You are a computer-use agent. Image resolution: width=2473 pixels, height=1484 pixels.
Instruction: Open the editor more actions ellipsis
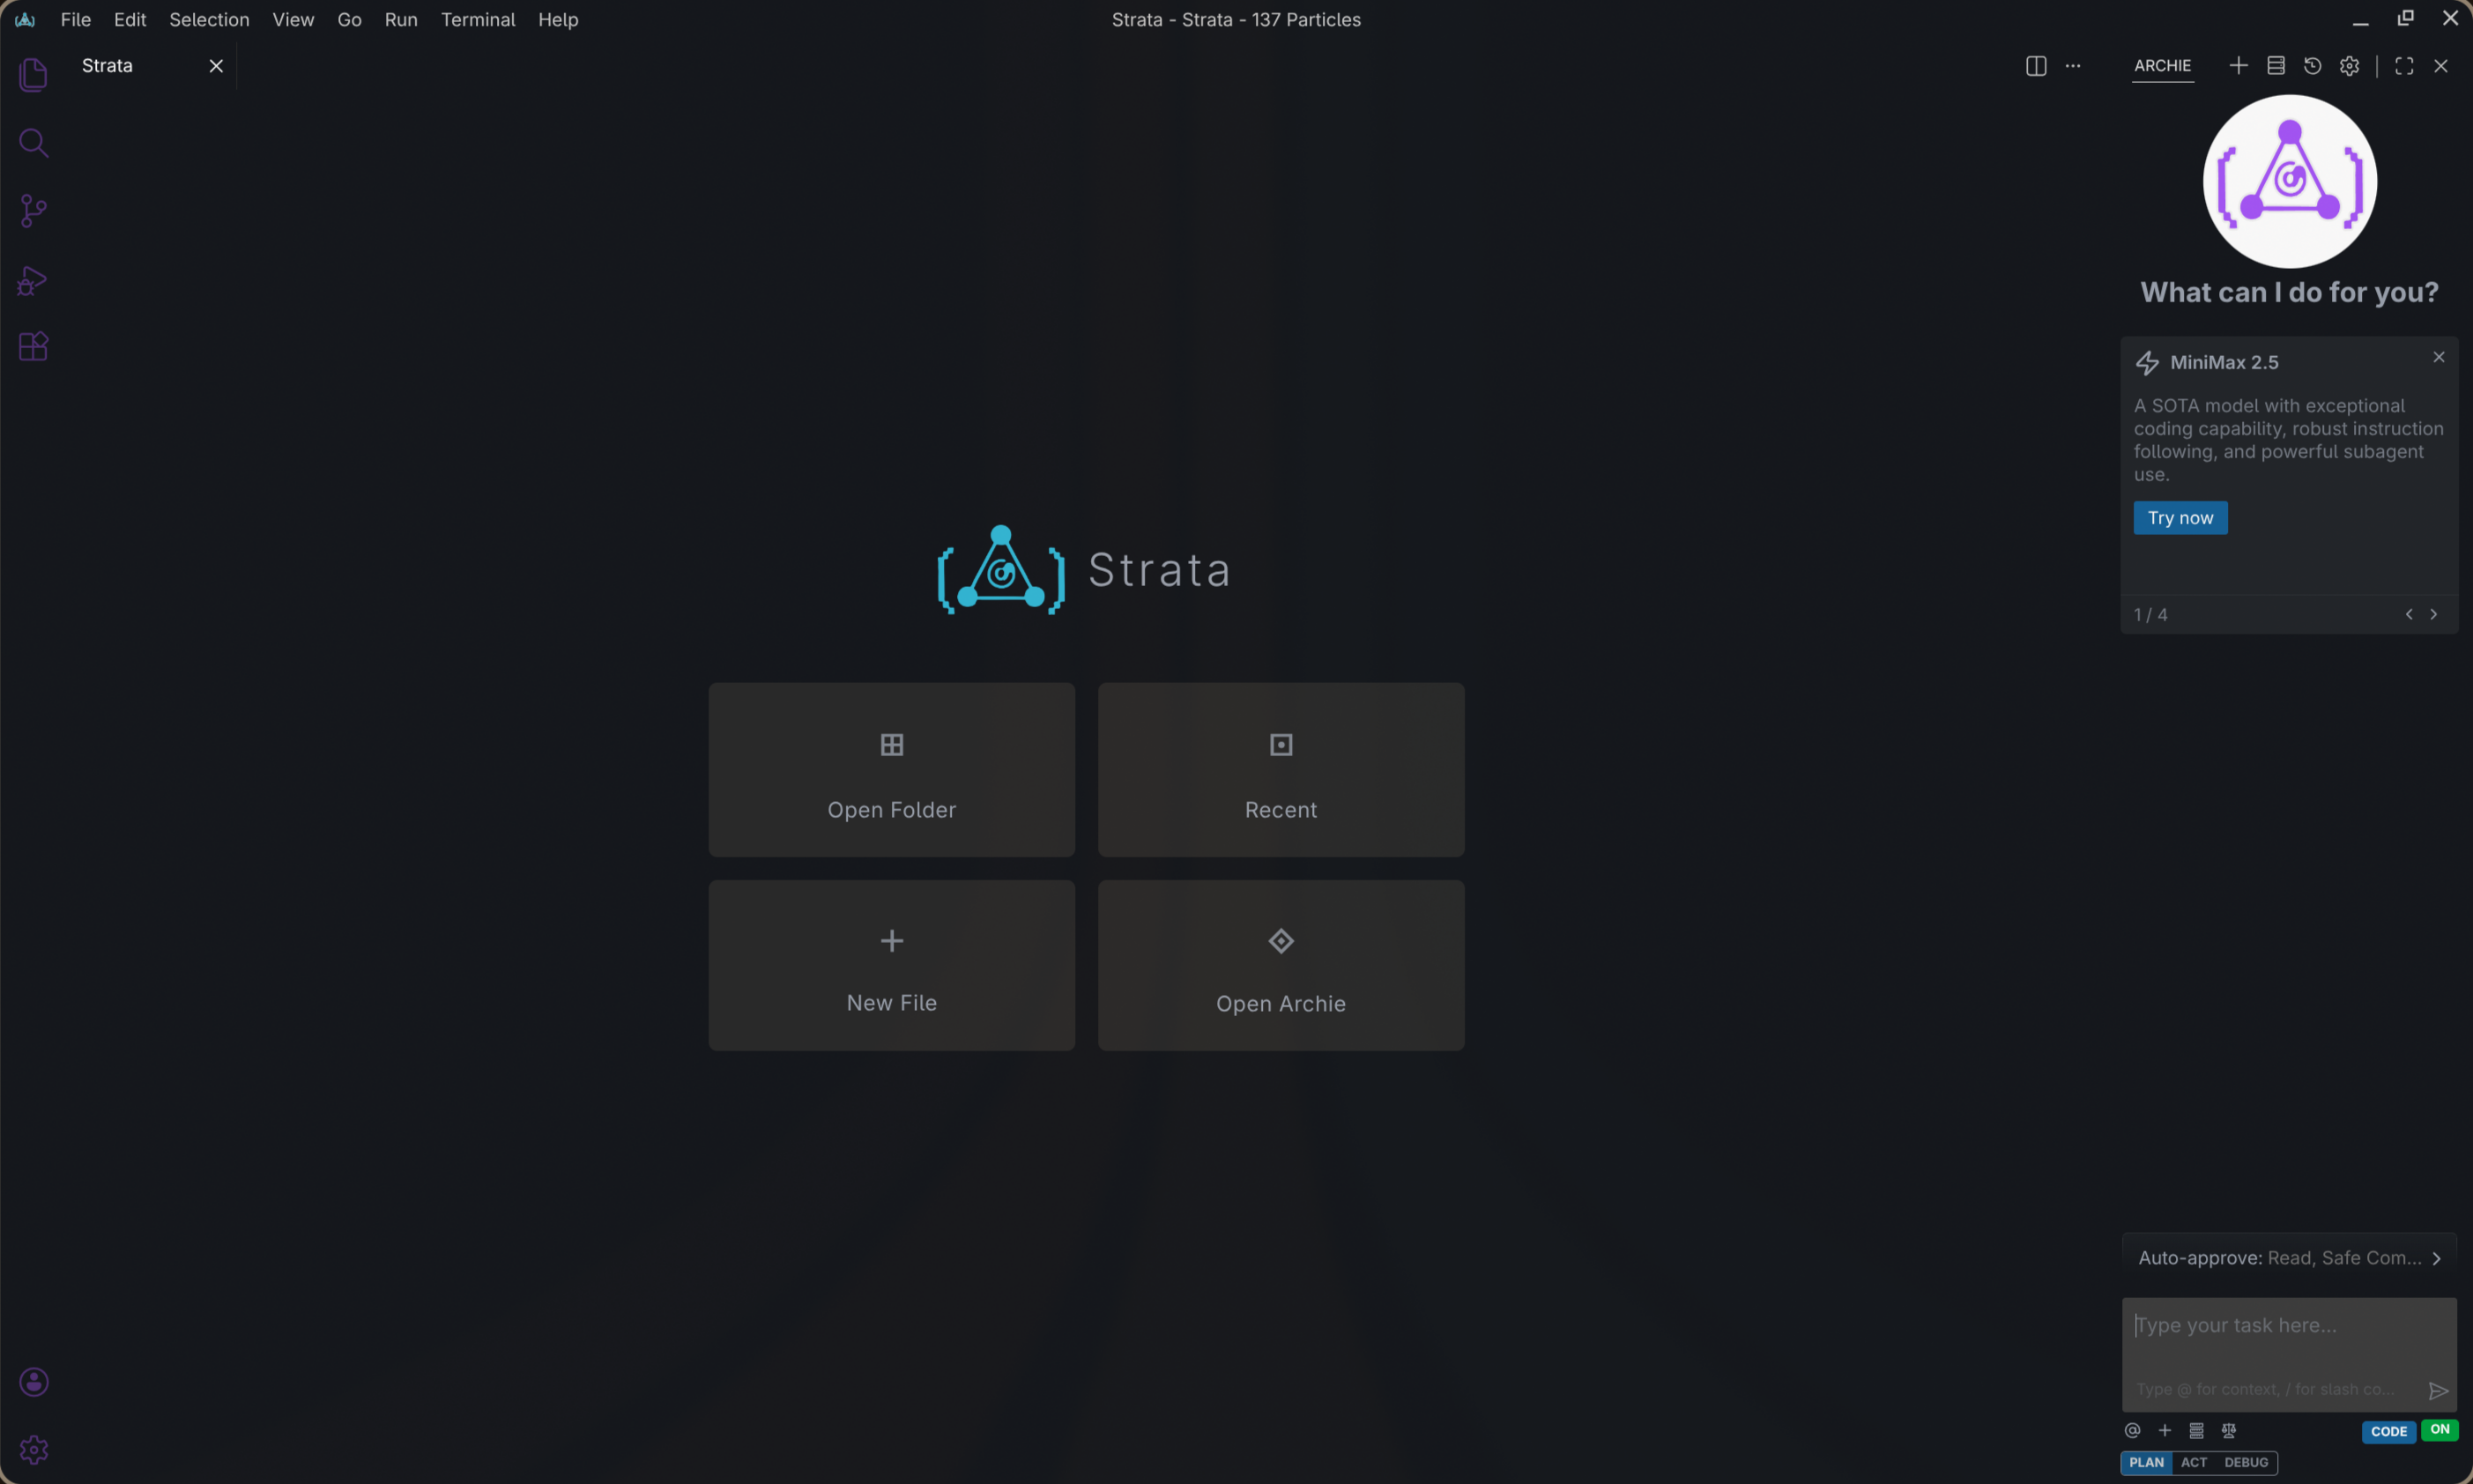[x=2073, y=65]
